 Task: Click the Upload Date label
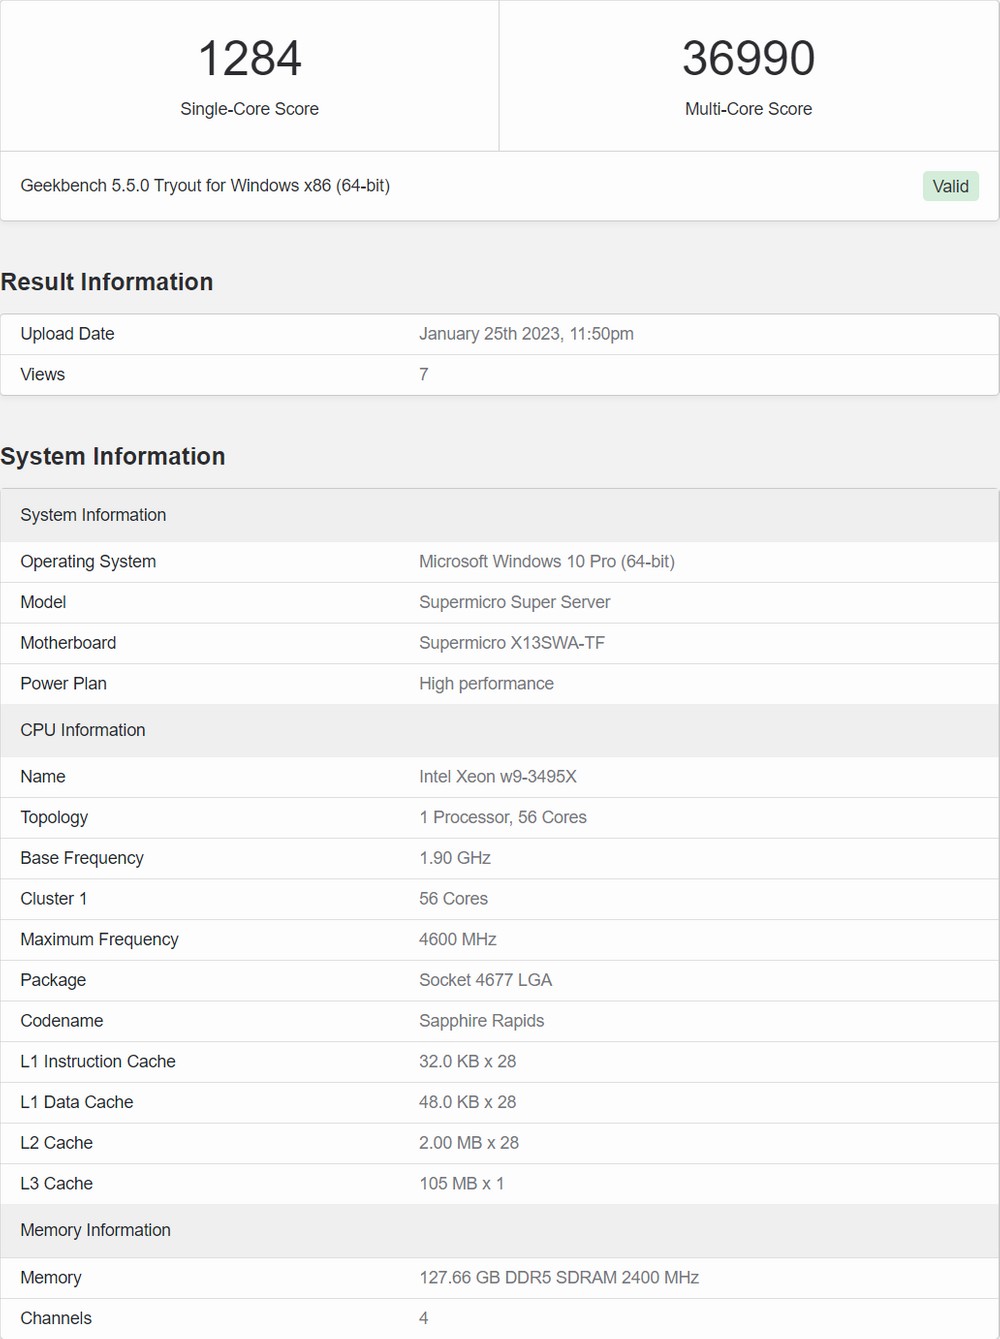tap(67, 334)
